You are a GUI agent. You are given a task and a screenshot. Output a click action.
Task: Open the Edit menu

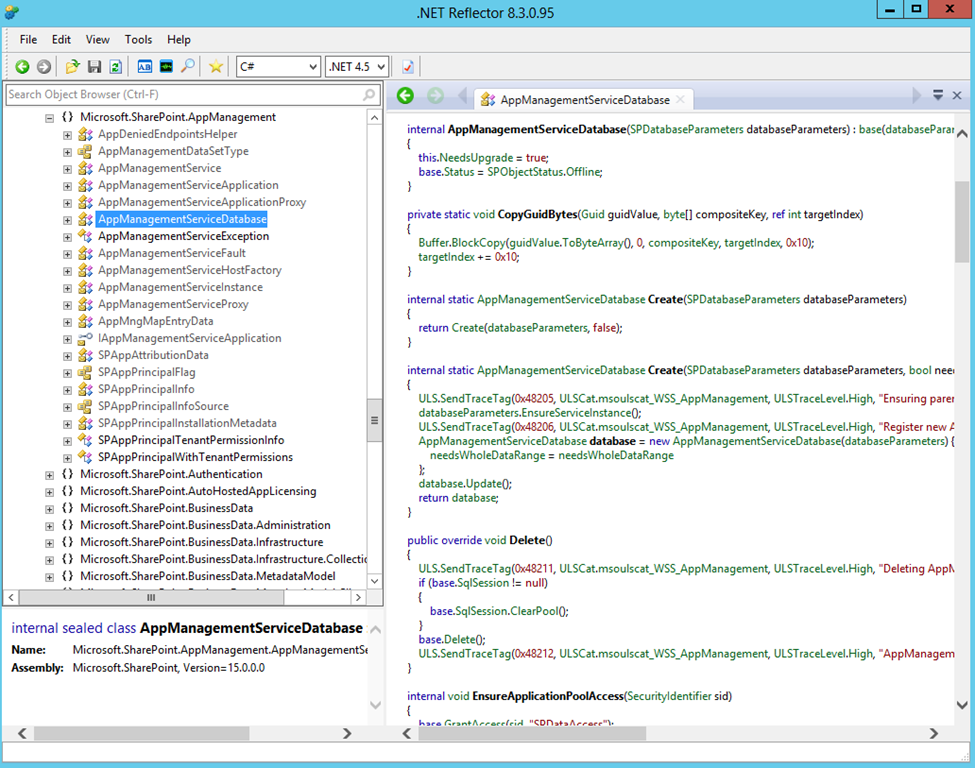click(61, 39)
